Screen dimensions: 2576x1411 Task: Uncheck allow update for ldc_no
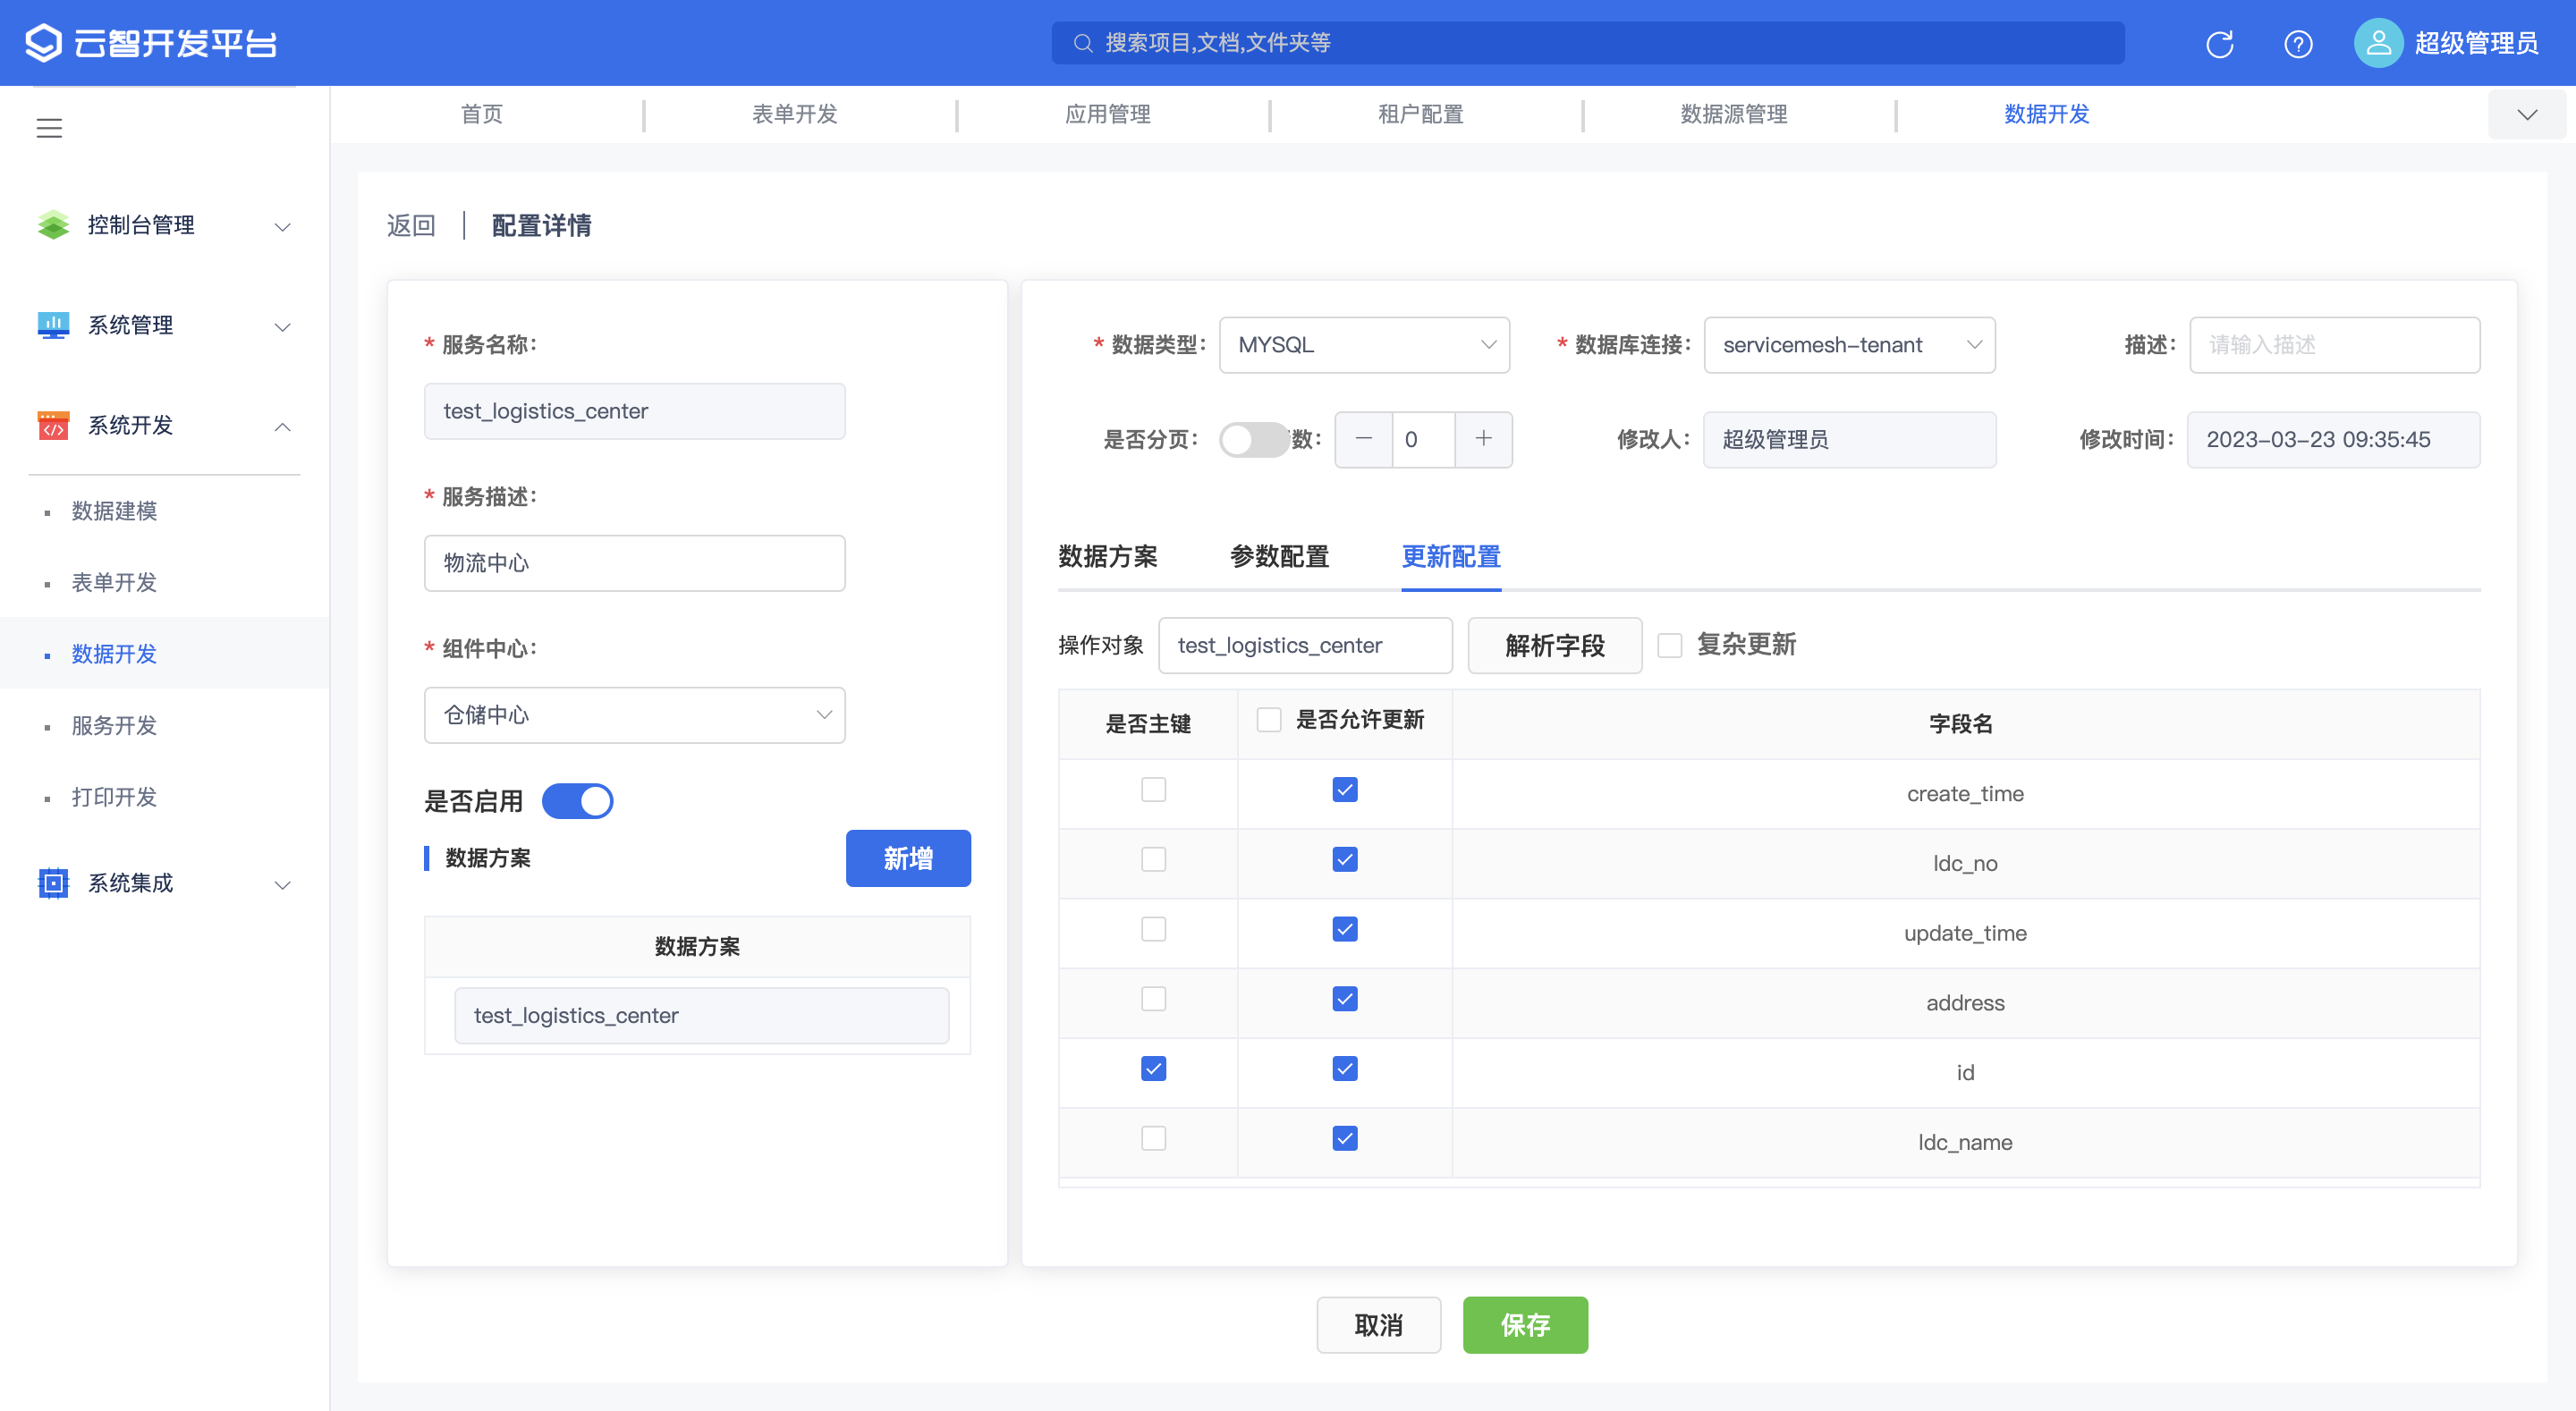[x=1344, y=860]
